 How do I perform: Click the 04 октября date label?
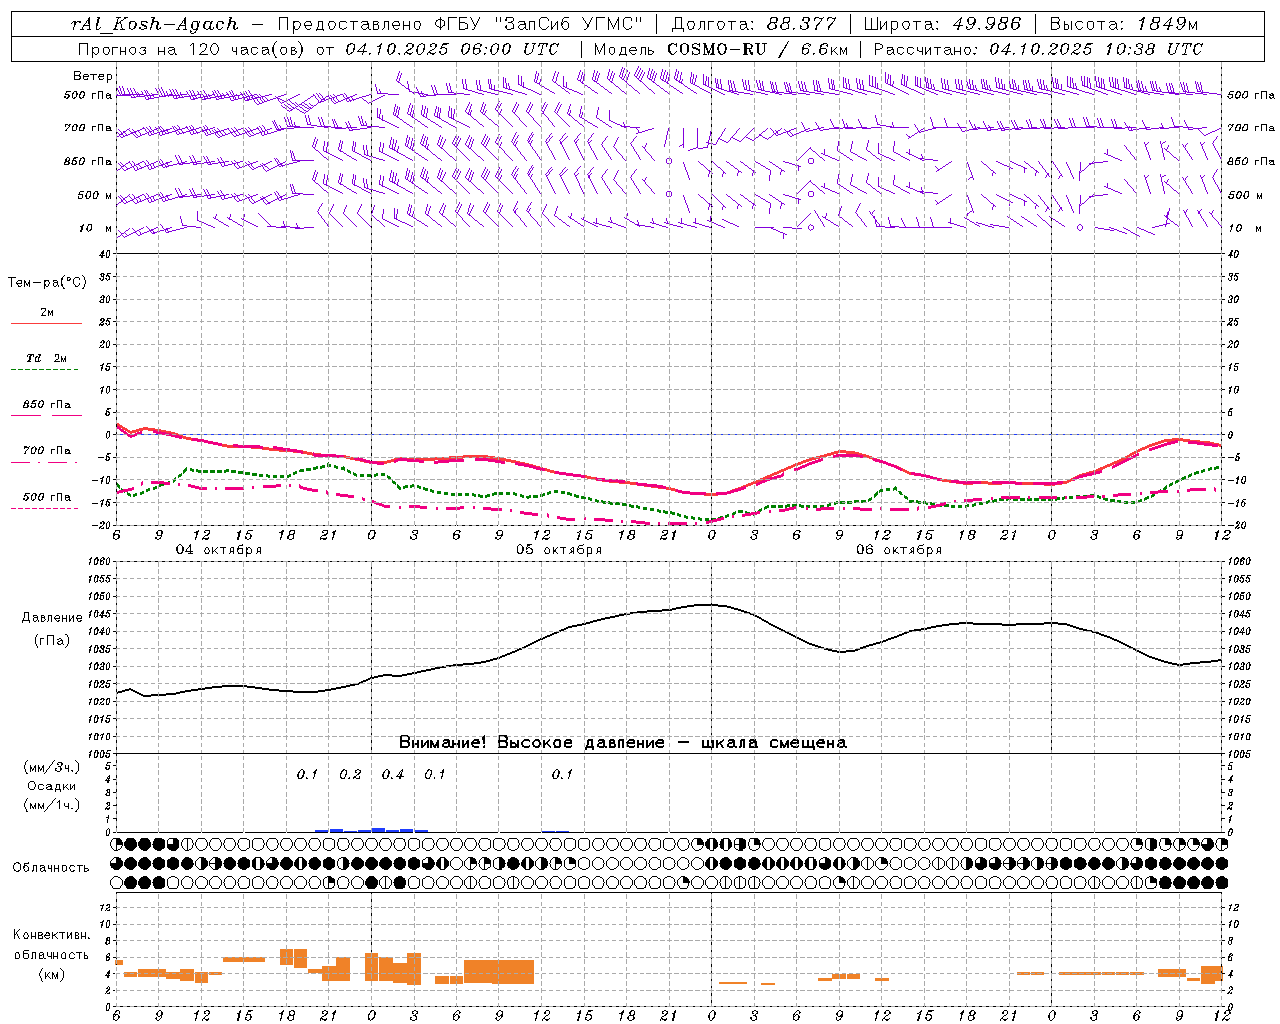[218, 550]
